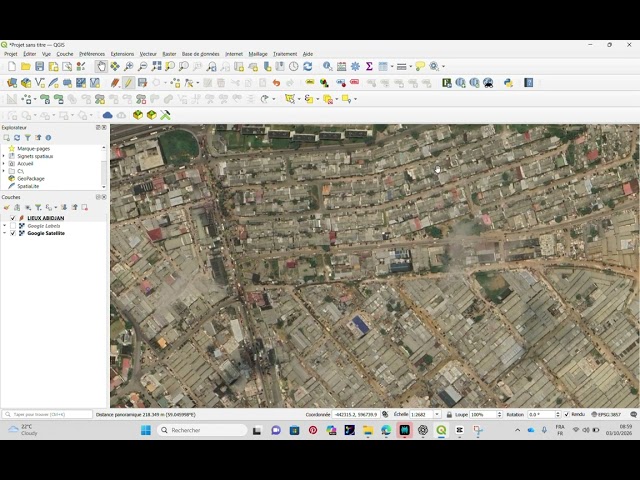
Task: Expand the Accueil tree node
Action: [4, 164]
